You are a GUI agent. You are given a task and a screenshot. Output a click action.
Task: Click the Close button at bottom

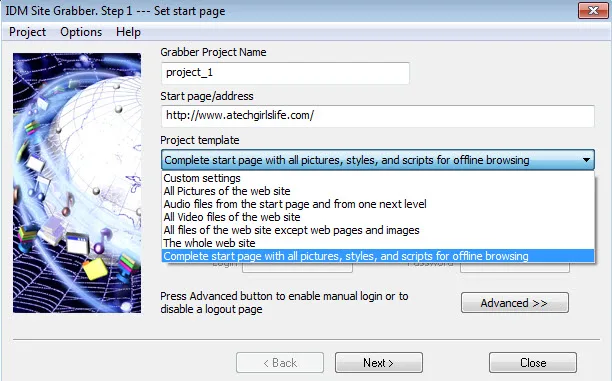point(533,363)
